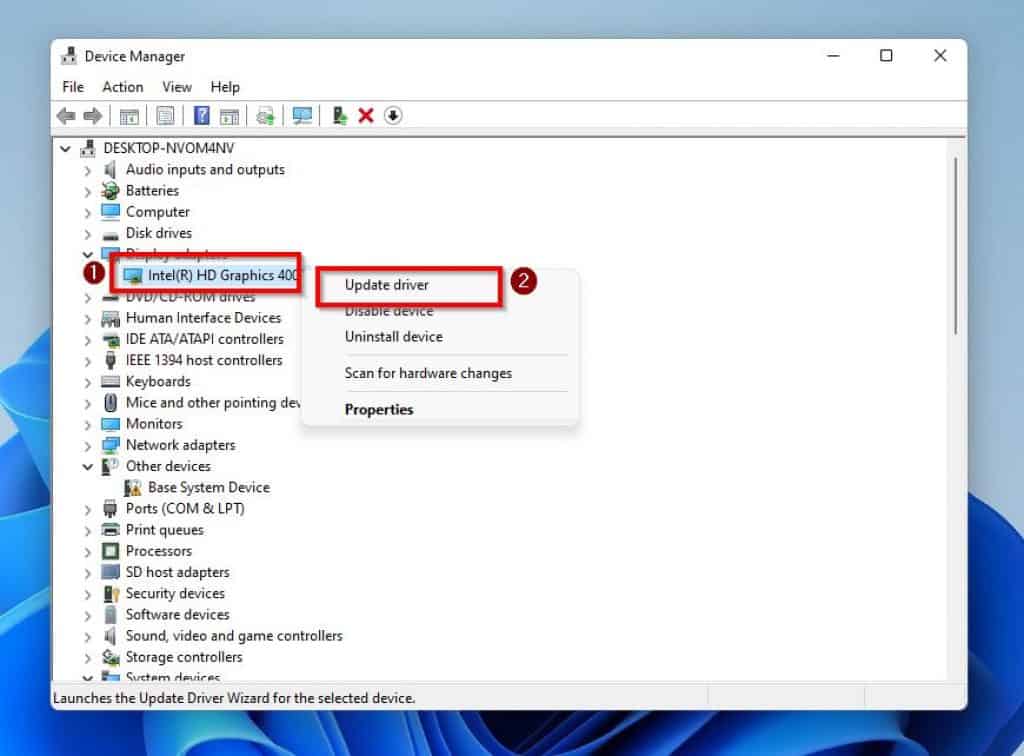Click the Monitors category icon
This screenshot has height=756, width=1024.
[110, 424]
